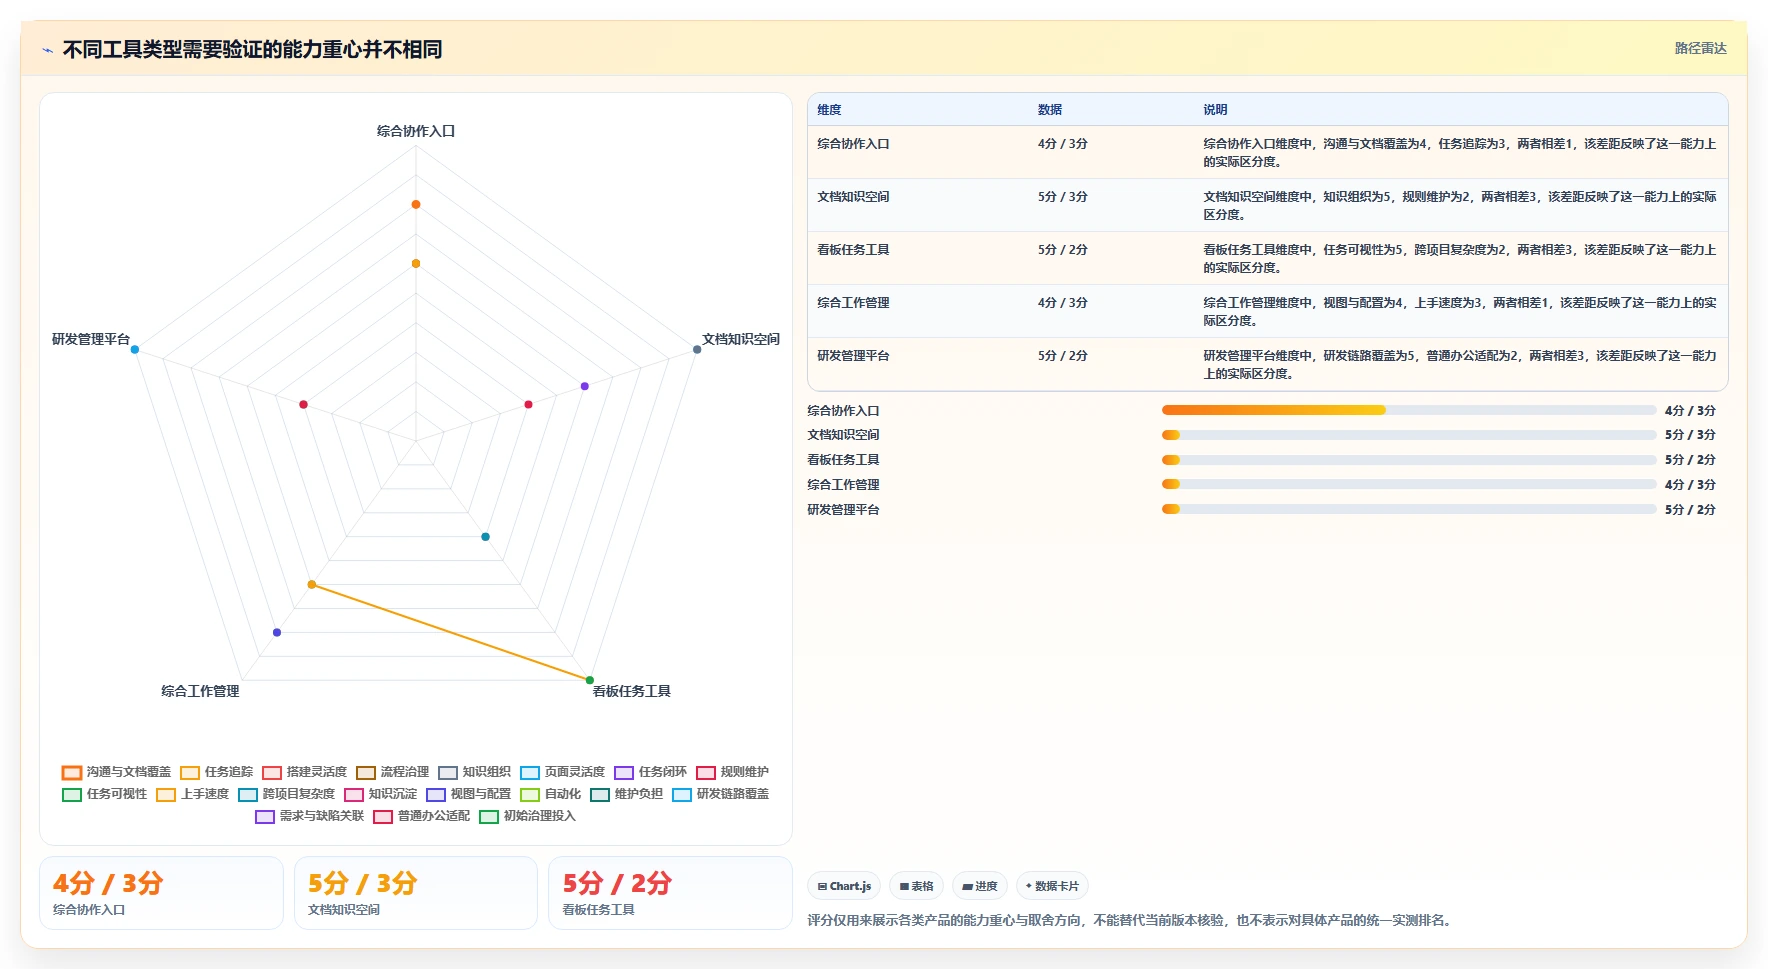1768x969 pixels.
Task: Click the Chart.js chip
Action: point(844,886)
